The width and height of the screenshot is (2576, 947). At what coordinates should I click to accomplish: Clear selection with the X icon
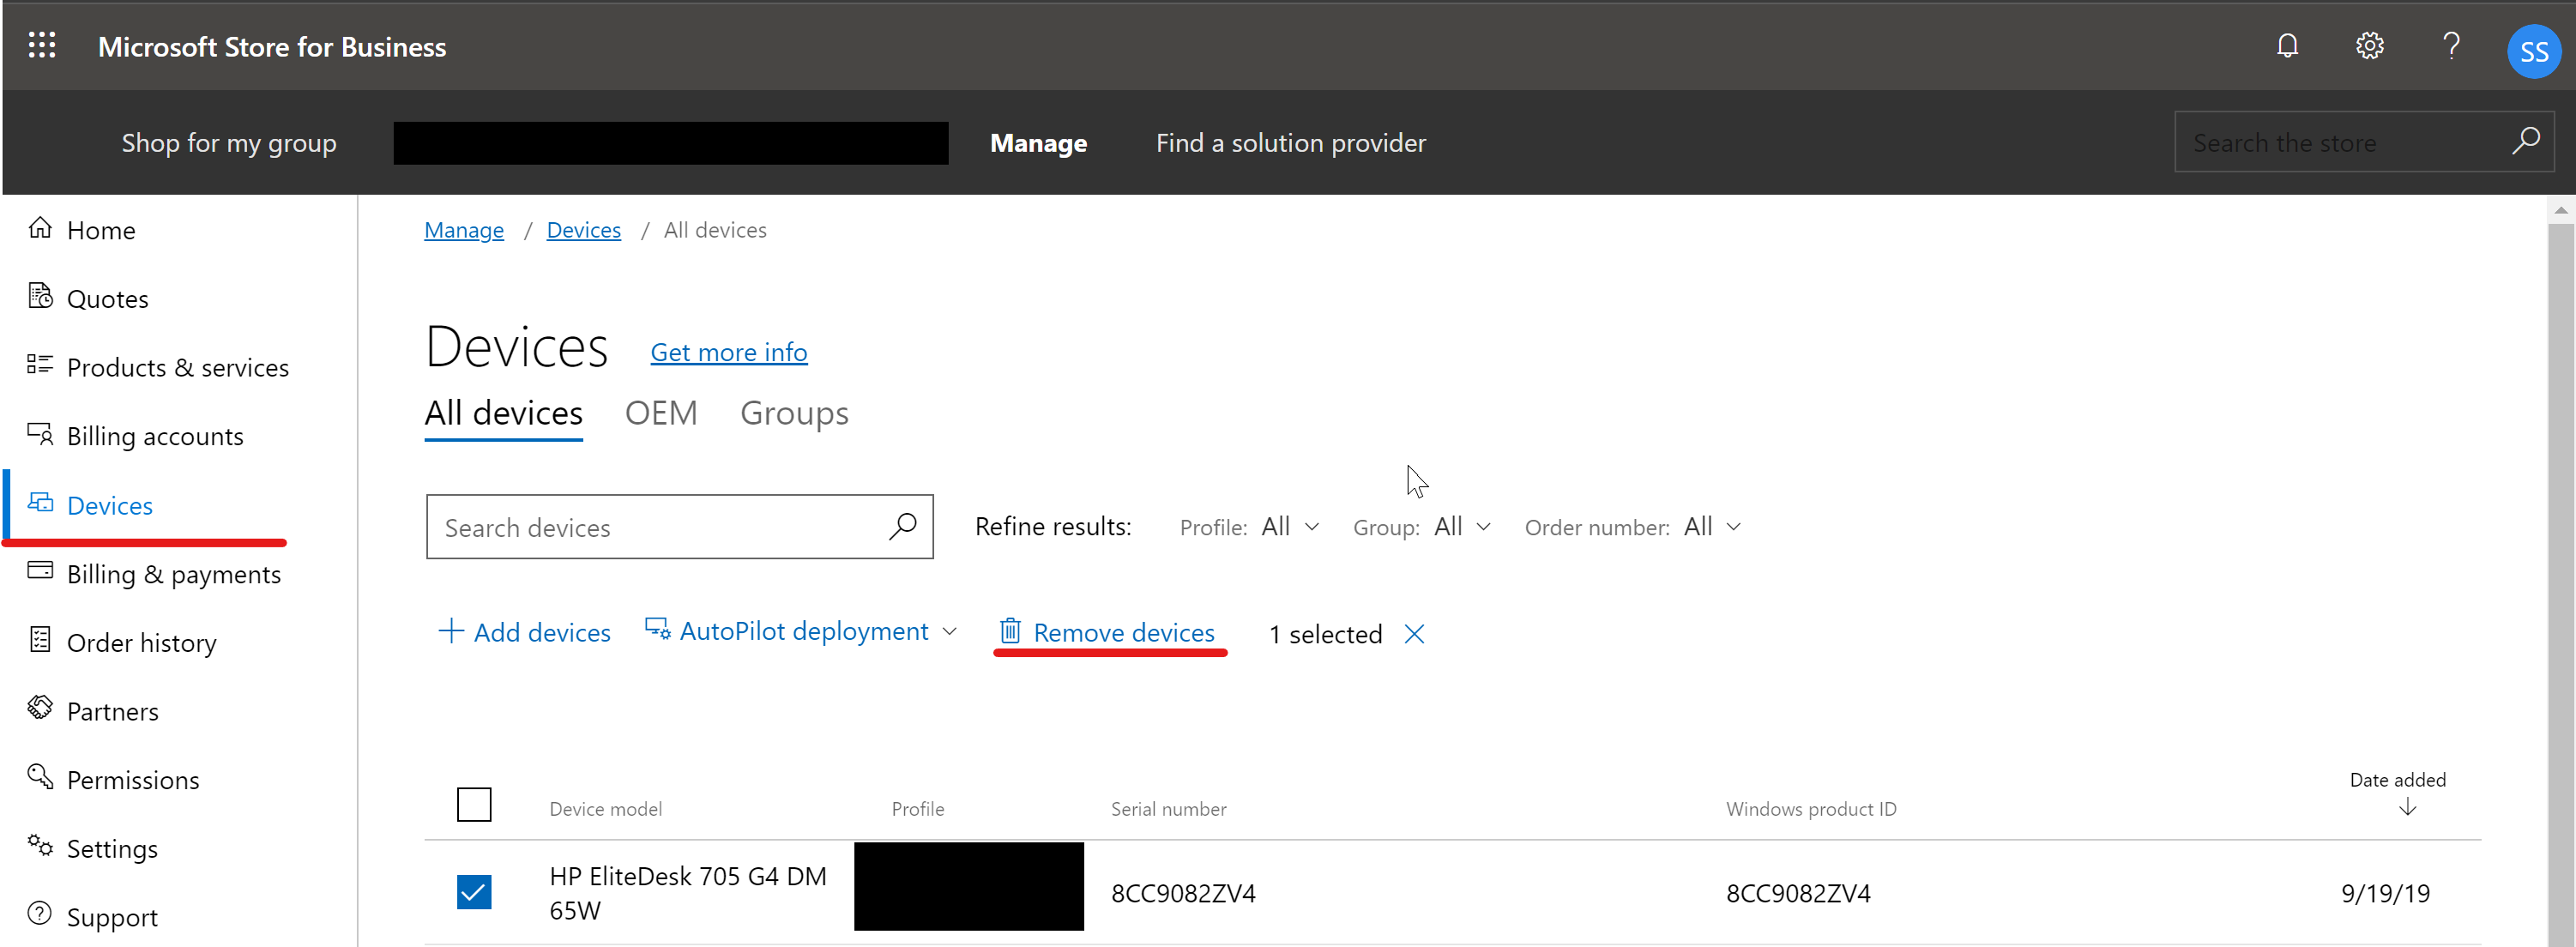point(1414,634)
